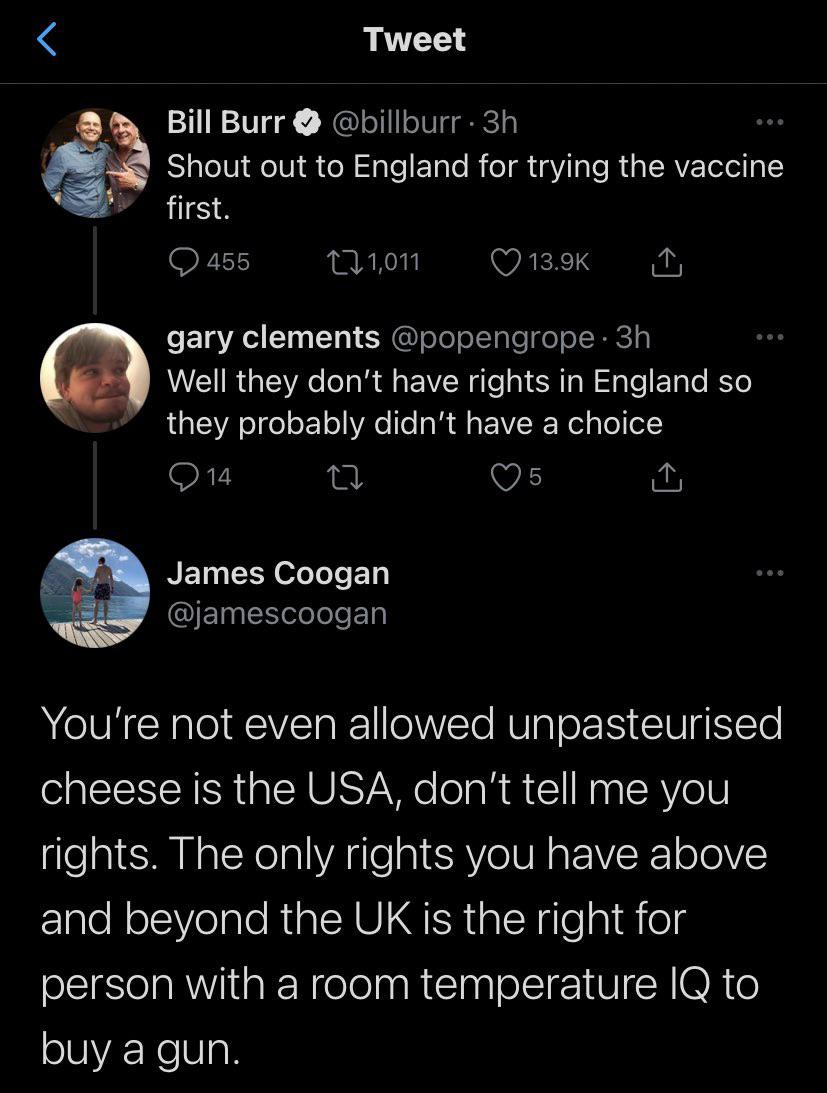Open the @billburr handle
Screen dimensions: 827x1093
(398, 123)
